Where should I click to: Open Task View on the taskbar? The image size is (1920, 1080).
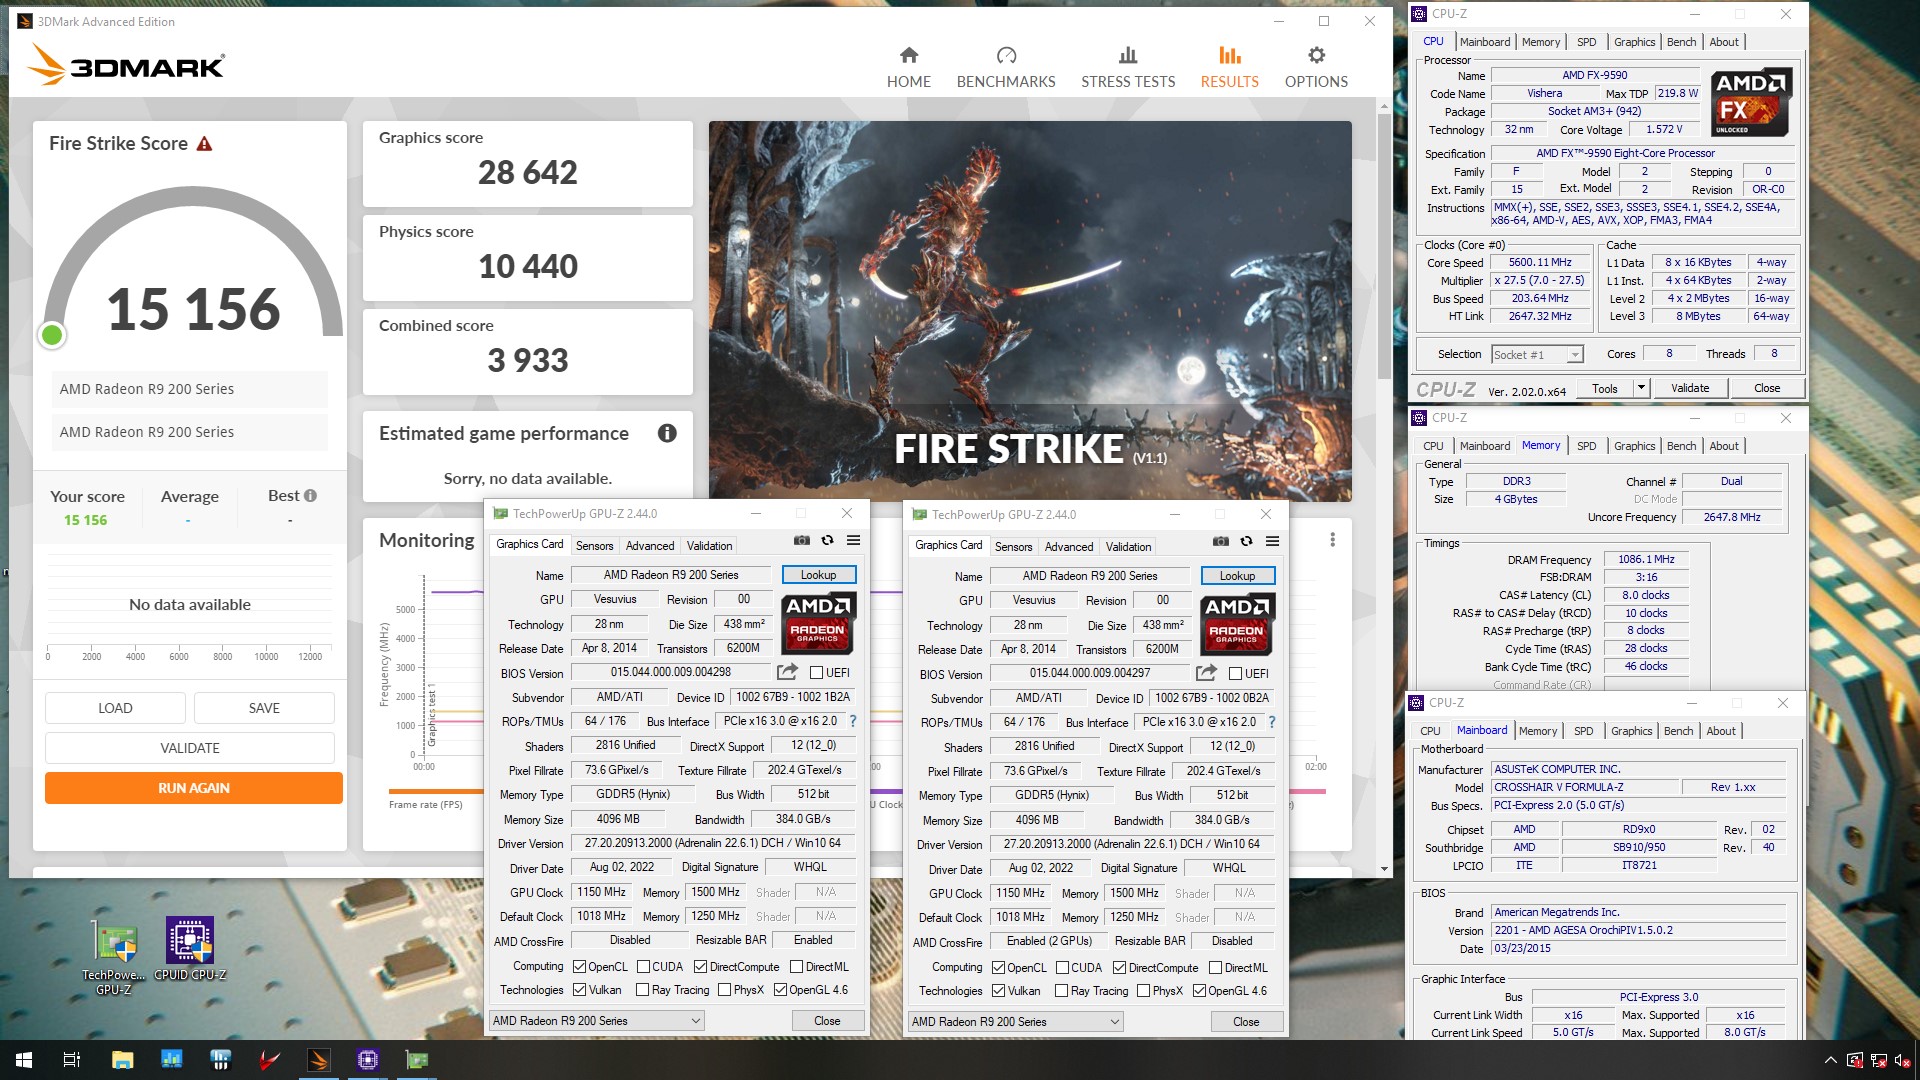click(72, 1060)
